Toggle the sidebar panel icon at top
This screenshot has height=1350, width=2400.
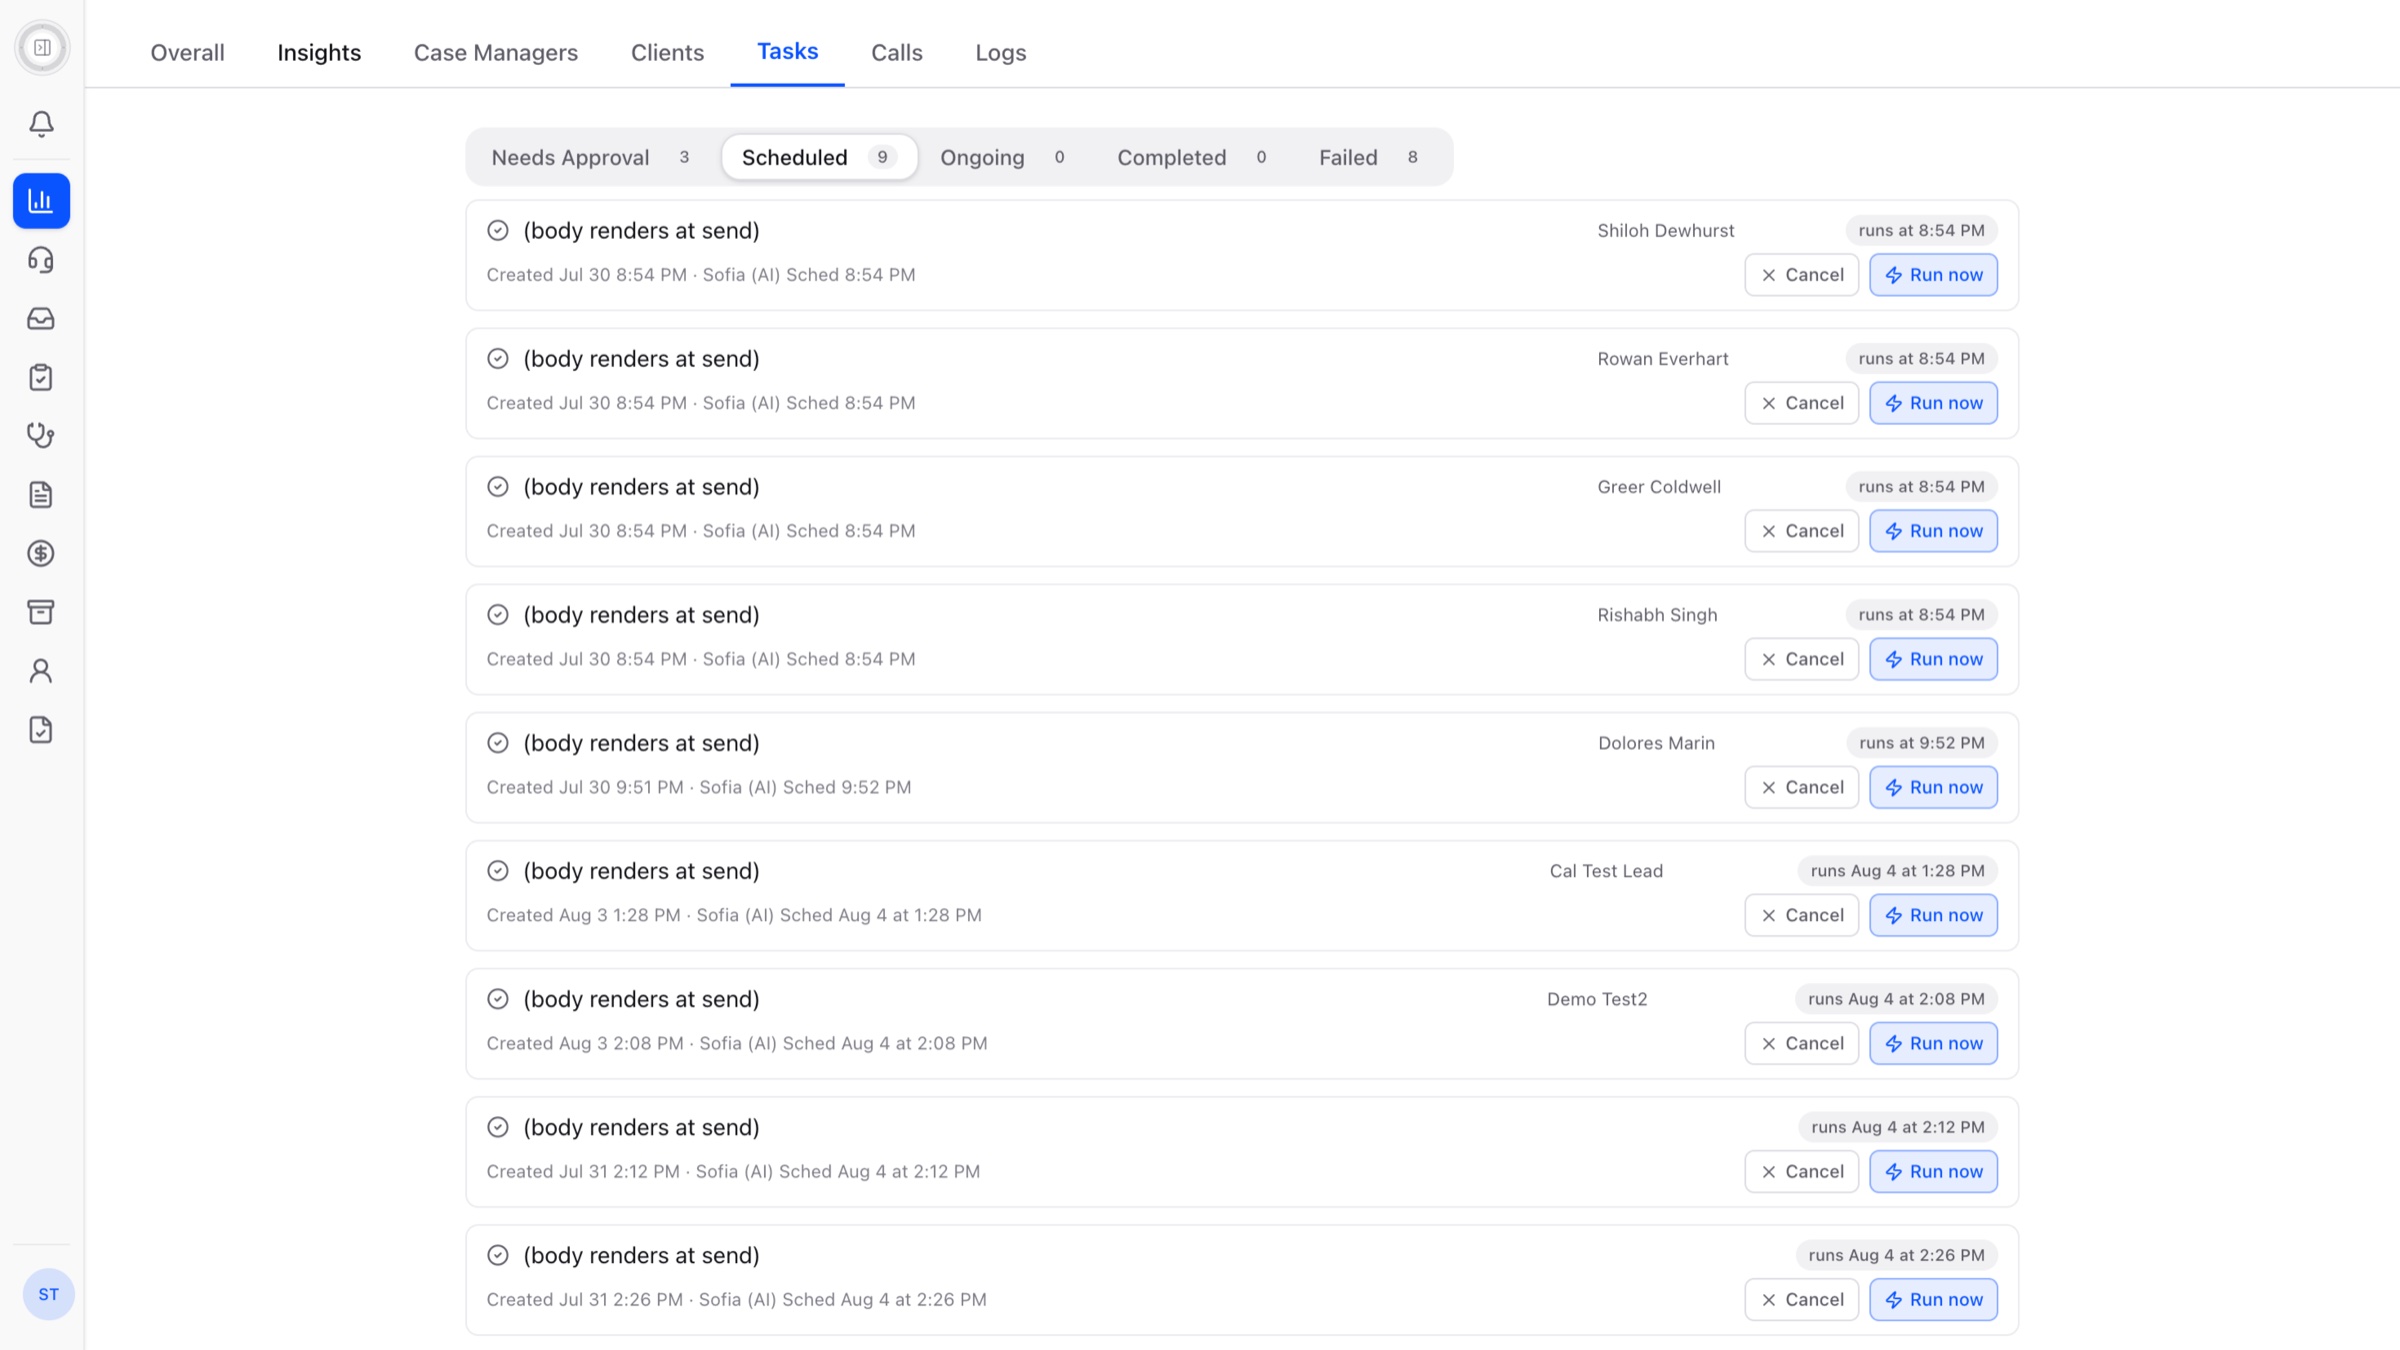click(42, 47)
